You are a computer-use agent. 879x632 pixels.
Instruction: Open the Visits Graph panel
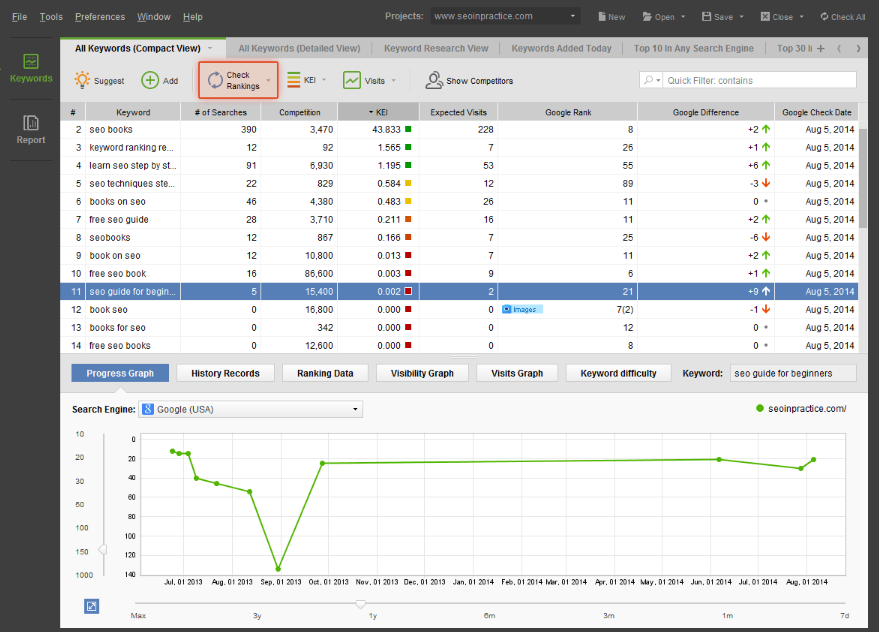(517, 373)
